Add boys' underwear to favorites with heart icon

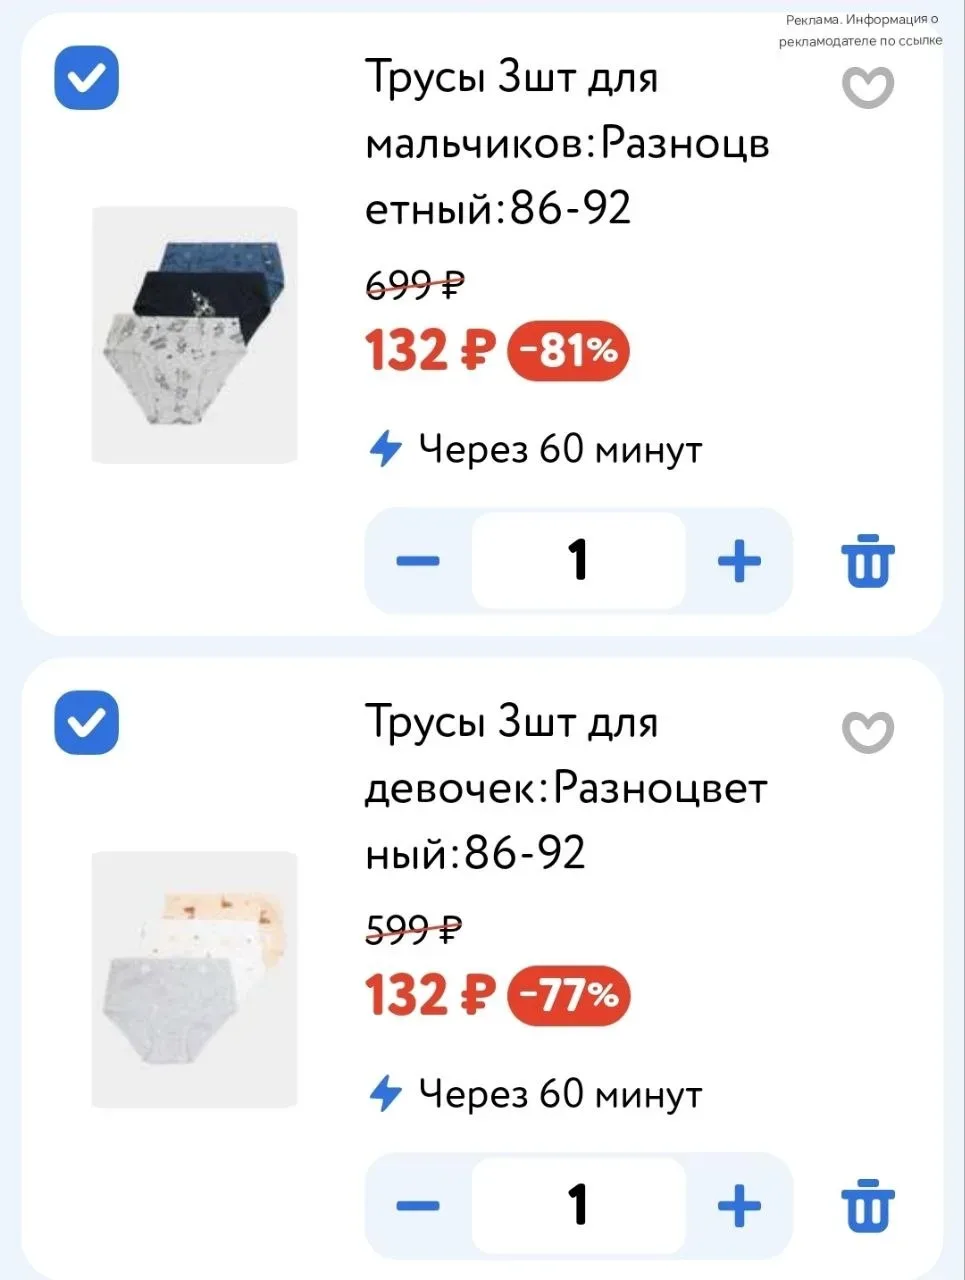click(x=867, y=87)
